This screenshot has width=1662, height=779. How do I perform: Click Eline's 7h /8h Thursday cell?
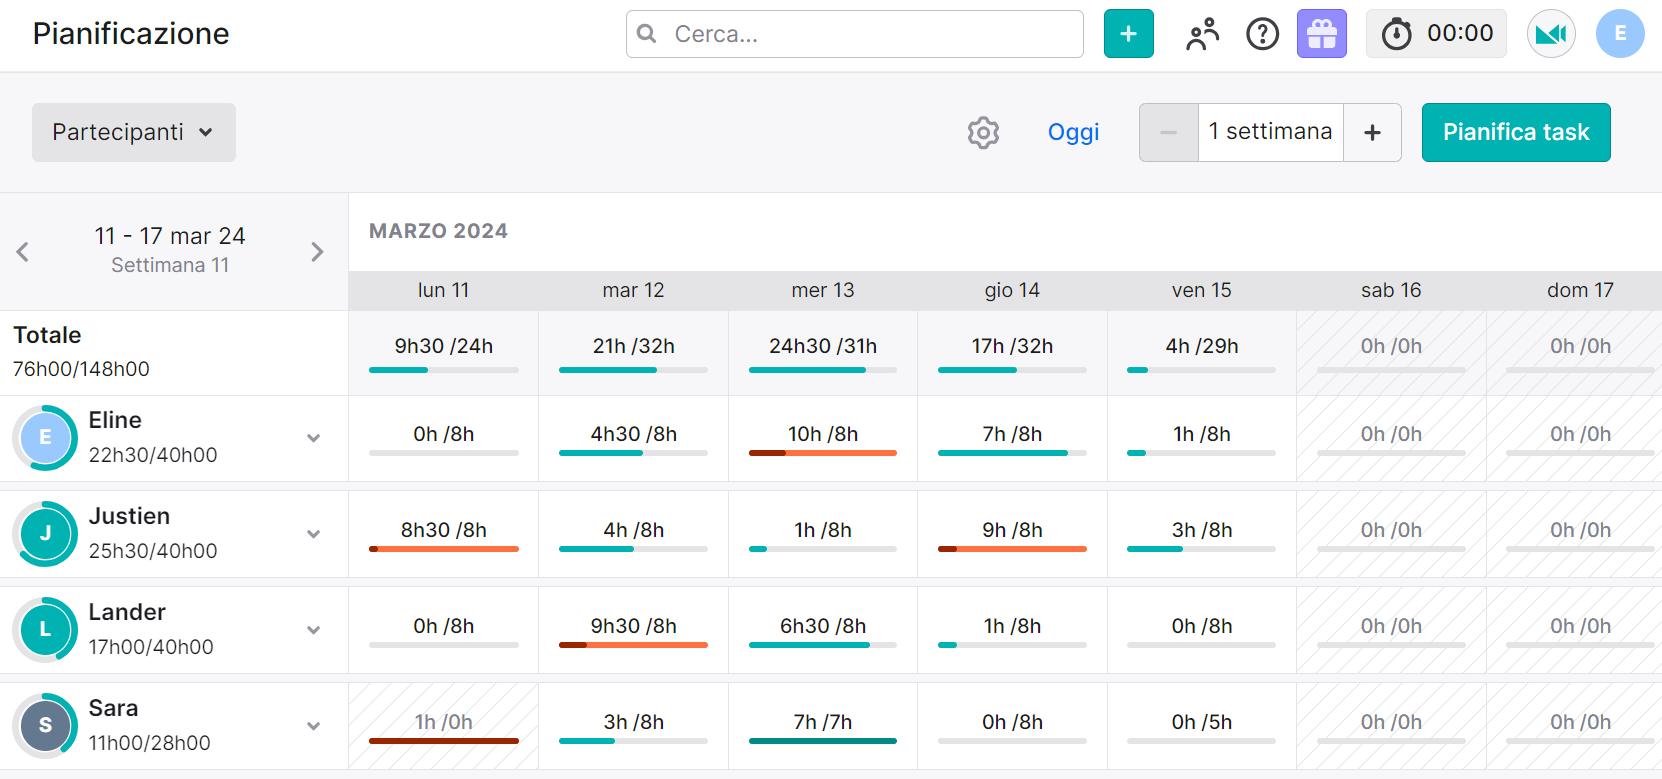click(x=1012, y=438)
